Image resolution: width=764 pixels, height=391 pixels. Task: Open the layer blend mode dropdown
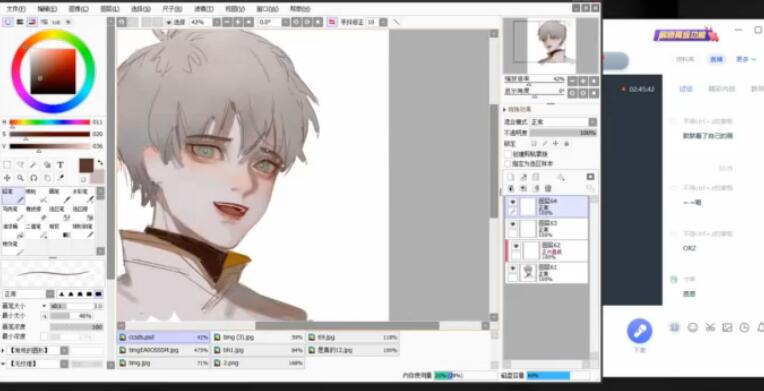[x=563, y=122]
